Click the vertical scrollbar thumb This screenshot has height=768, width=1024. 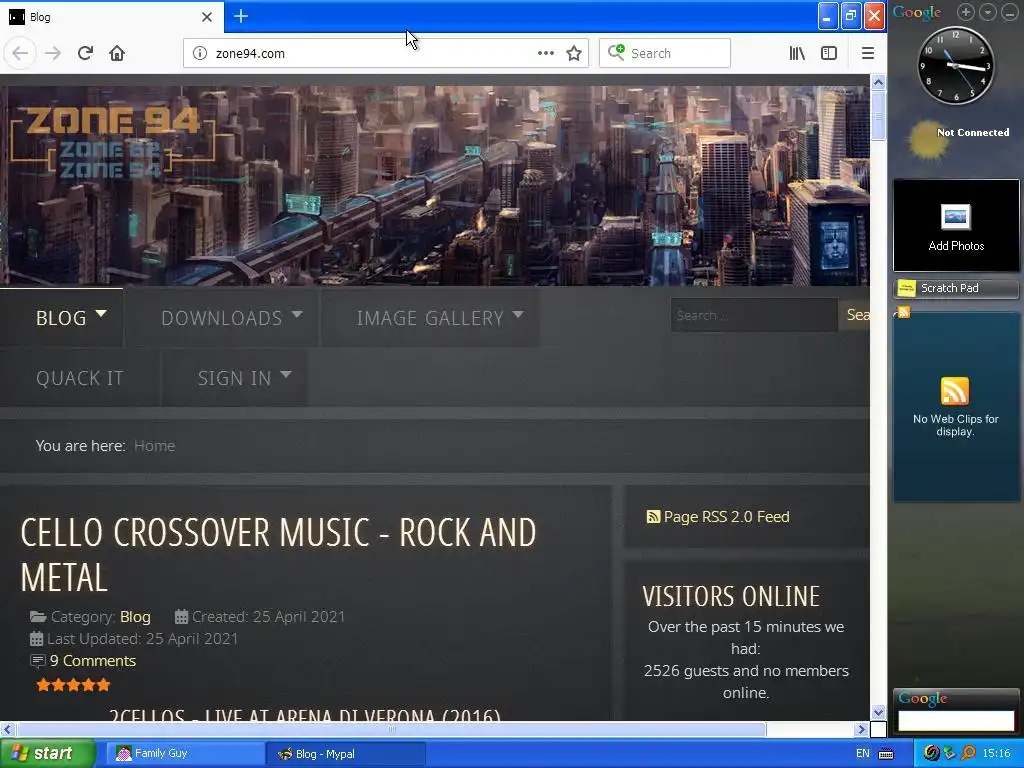[x=878, y=115]
